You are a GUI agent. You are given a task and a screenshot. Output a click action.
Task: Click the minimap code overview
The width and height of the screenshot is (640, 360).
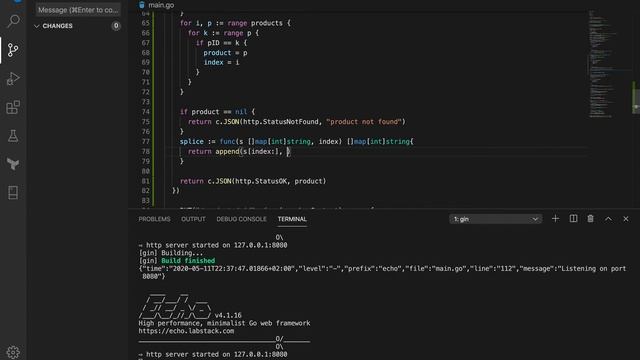click(x=608, y=63)
